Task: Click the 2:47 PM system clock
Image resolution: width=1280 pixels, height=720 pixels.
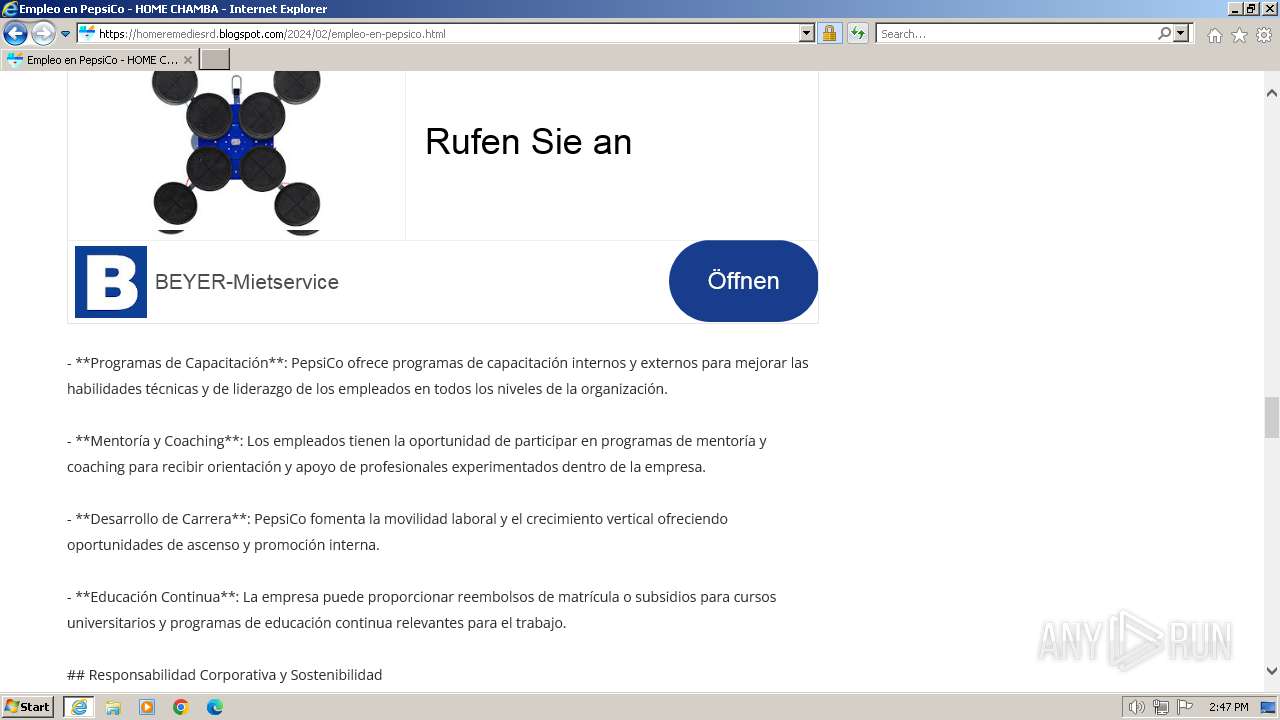Action: tap(1228, 707)
